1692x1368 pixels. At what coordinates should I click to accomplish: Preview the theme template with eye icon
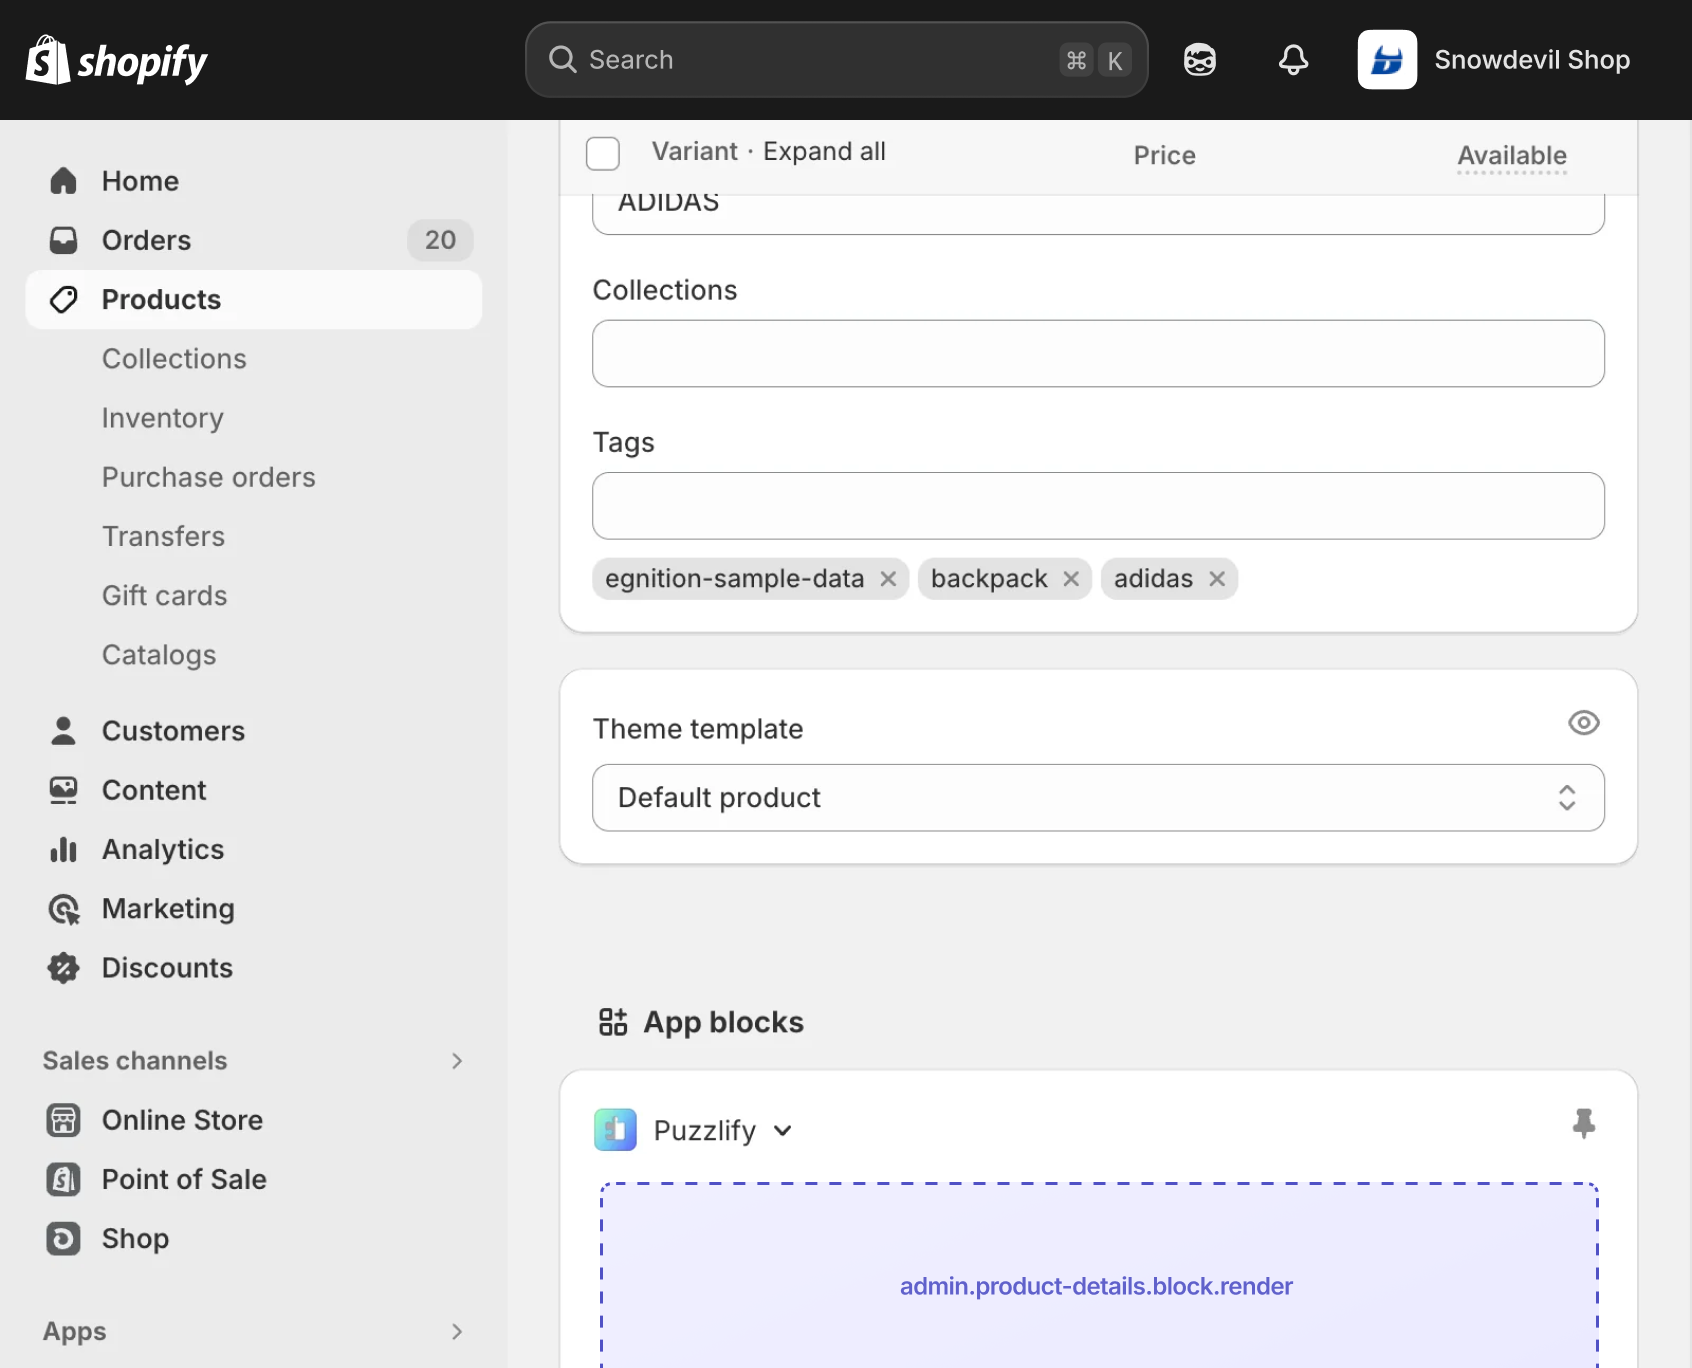pyautogui.click(x=1584, y=723)
